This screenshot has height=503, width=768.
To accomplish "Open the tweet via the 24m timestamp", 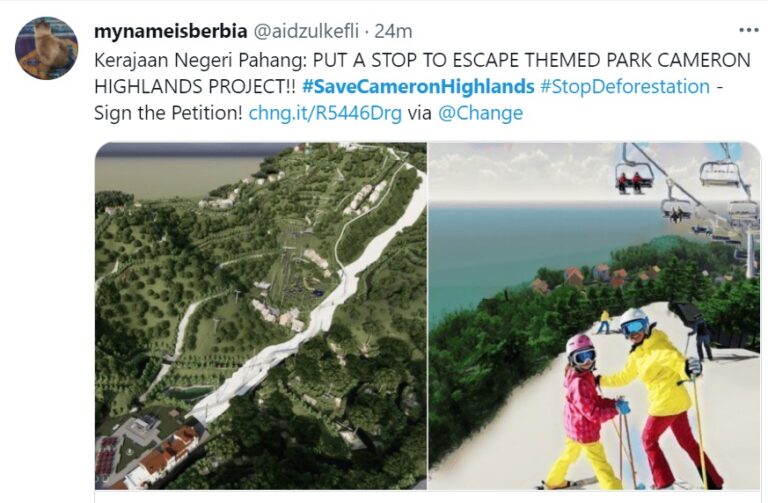I will click(393, 31).
